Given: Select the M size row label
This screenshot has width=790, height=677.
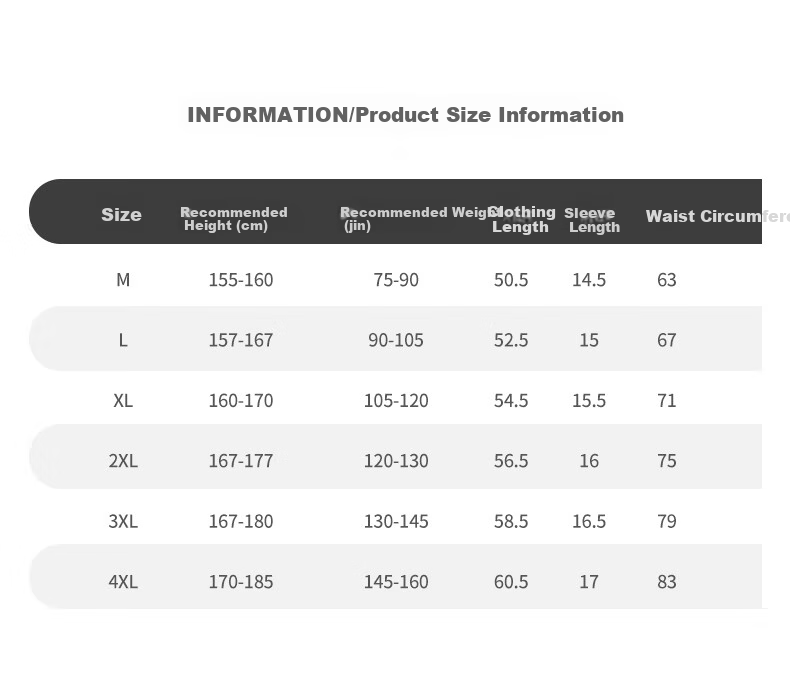Looking at the screenshot, I should pyautogui.click(x=123, y=280).
